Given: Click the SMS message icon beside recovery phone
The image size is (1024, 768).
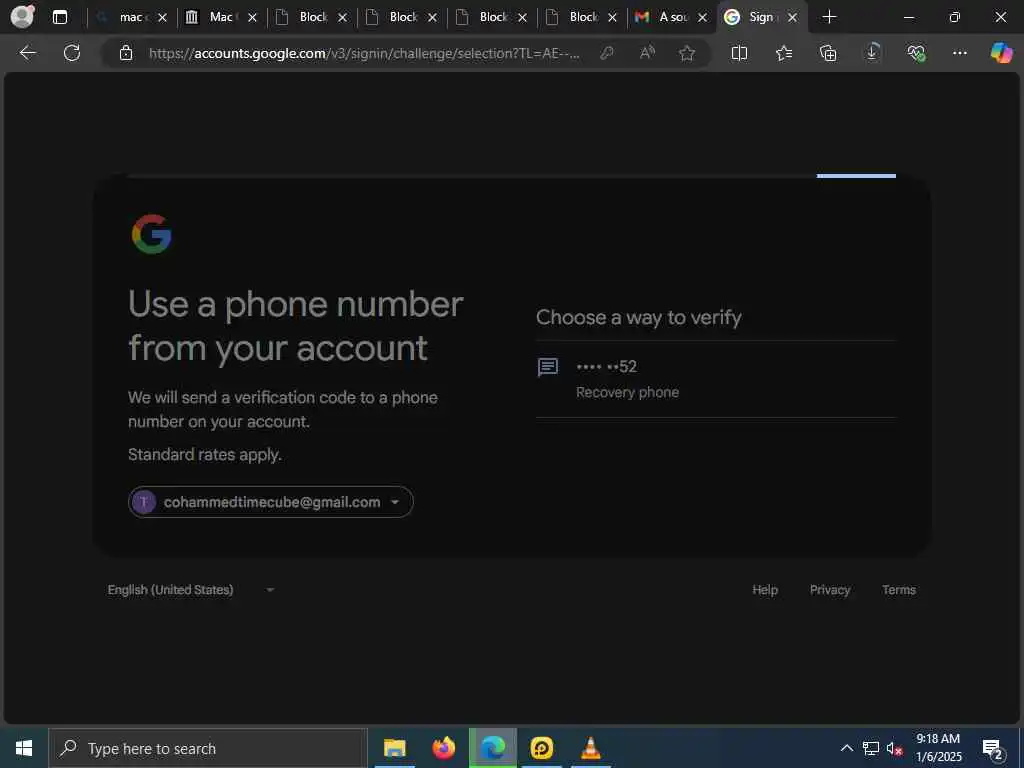Looking at the screenshot, I should 547,368.
